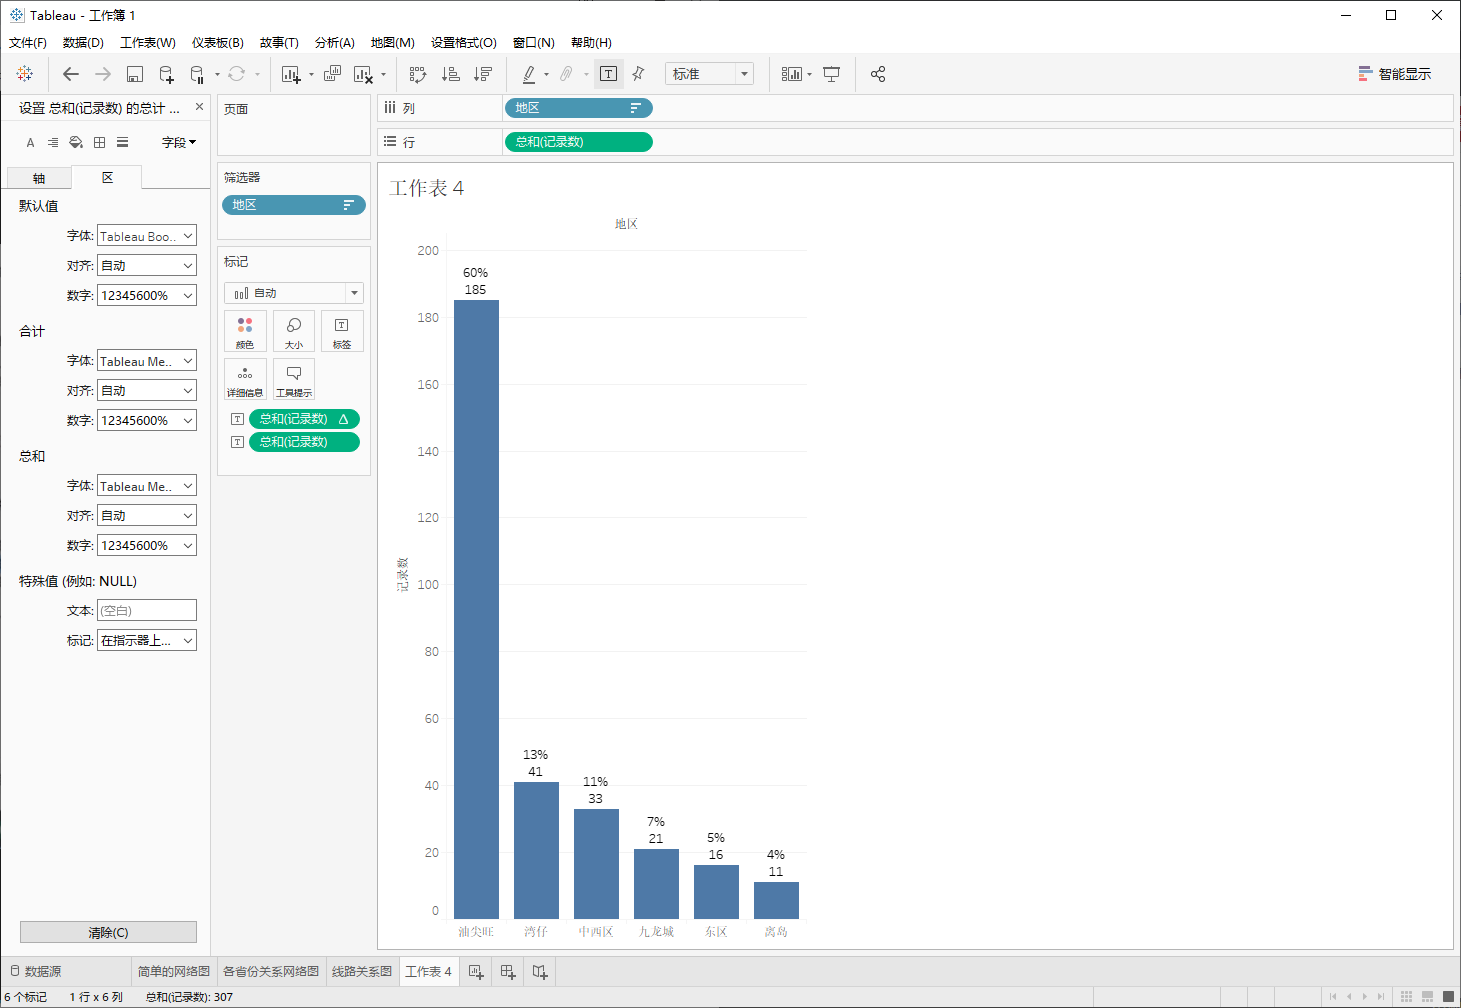Open the mark type 自动 dropdown
This screenshot has width=1461, height=1008.
pyautogui.click(x=294, y=293)
